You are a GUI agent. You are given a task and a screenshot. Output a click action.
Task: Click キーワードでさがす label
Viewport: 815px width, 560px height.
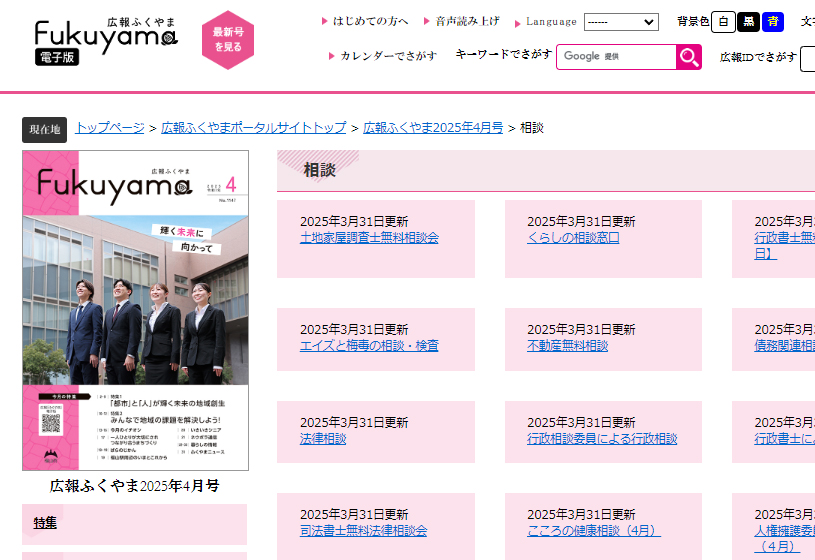coord(503,54)
